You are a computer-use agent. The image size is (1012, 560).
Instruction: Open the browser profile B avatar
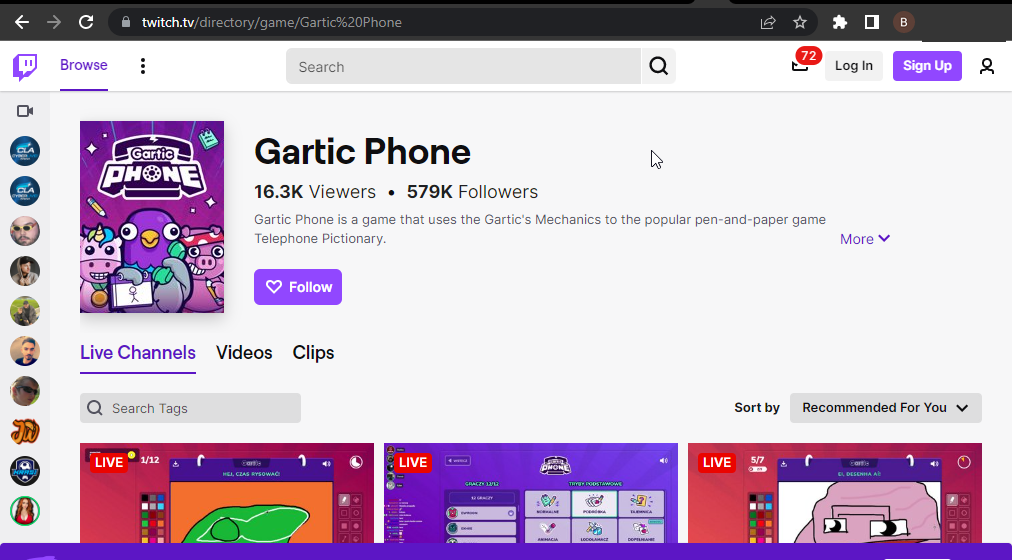pyautogui.click(x=904, y=23)
